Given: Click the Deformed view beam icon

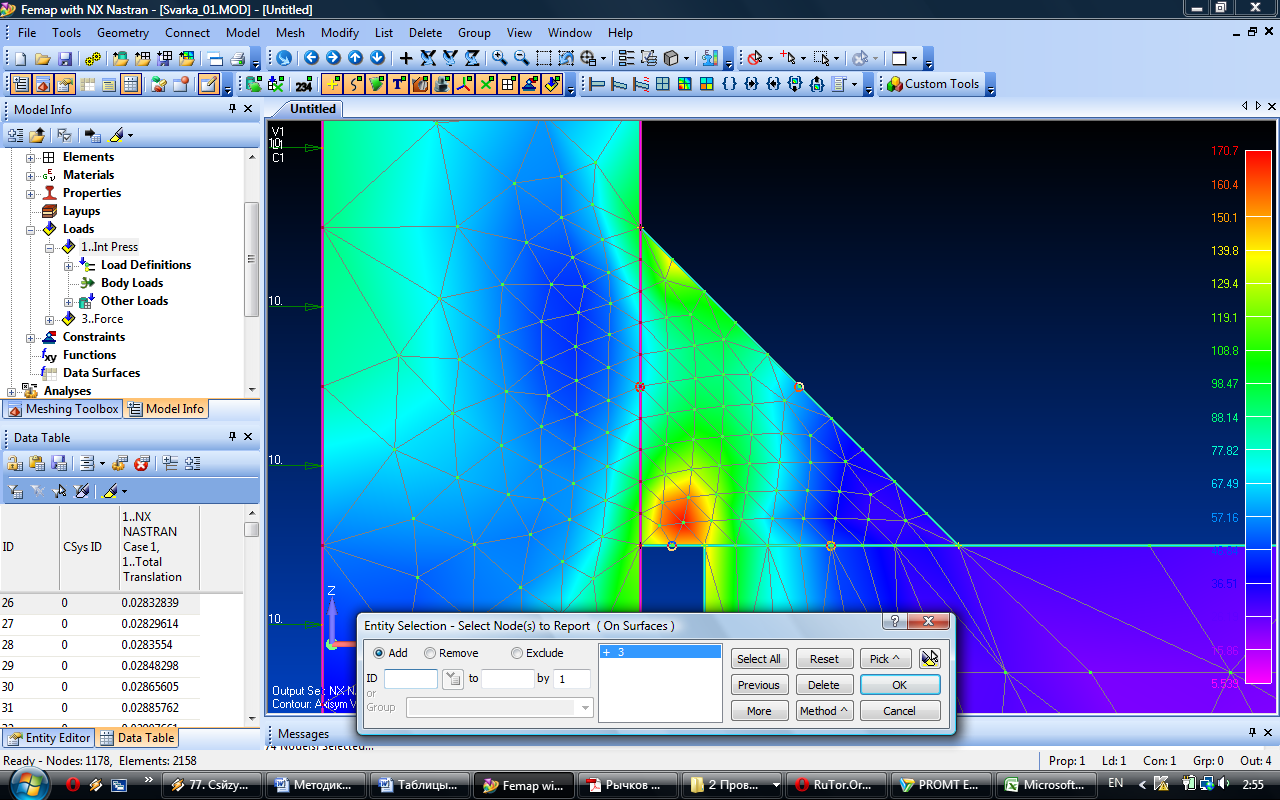Looking at the screenshot, I should click(x=619, y=85).
